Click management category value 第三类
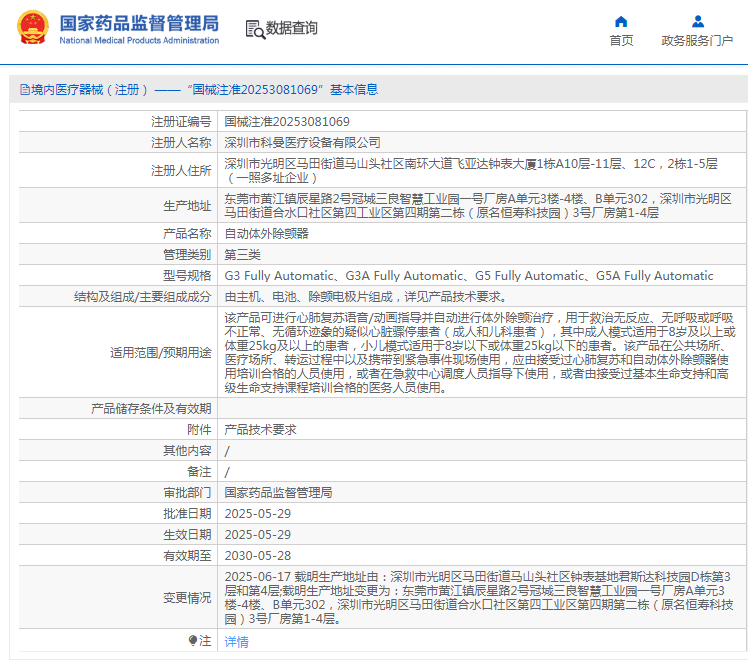 point(242,254)
